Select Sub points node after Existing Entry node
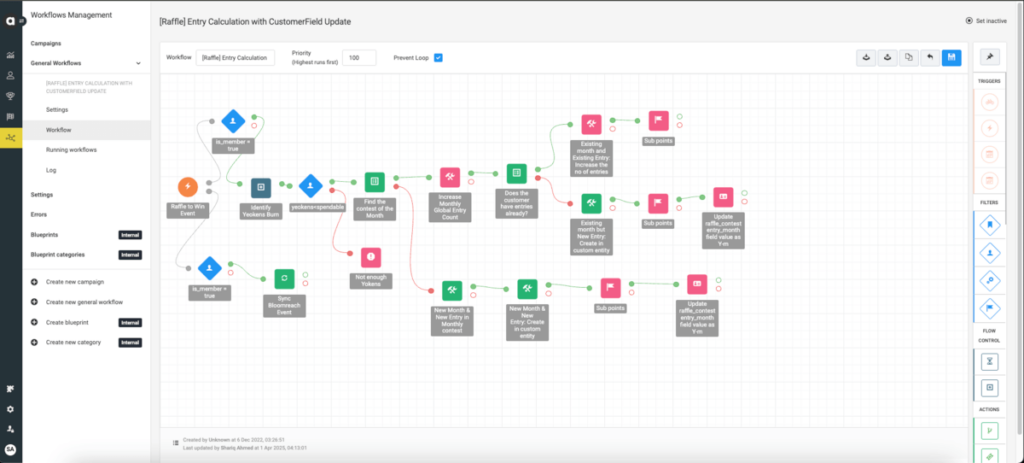1024x463 pixels. tap(658, 121)
